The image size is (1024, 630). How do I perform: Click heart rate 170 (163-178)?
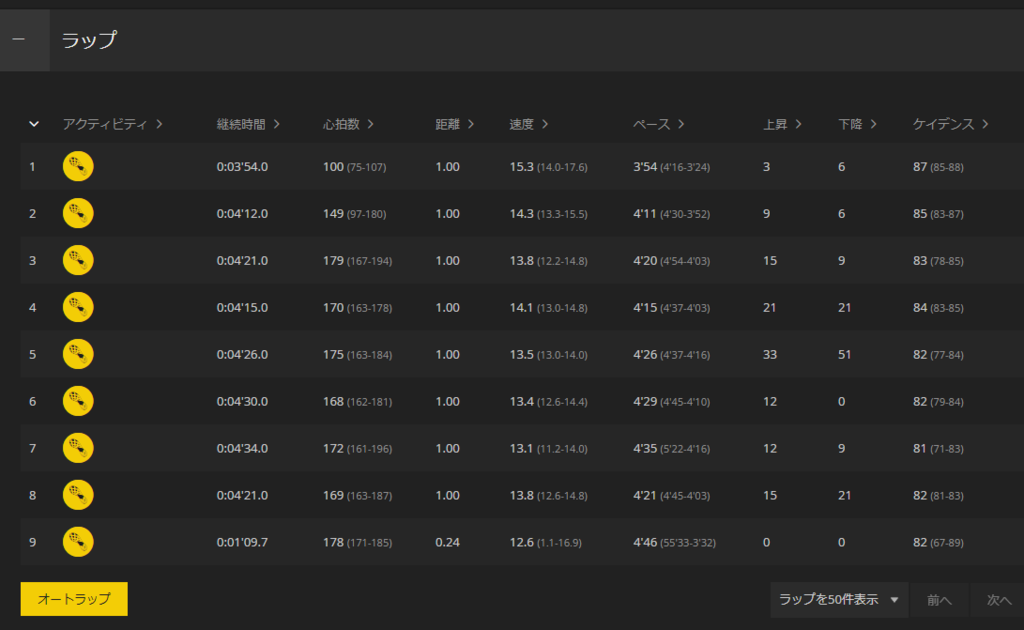357,308
